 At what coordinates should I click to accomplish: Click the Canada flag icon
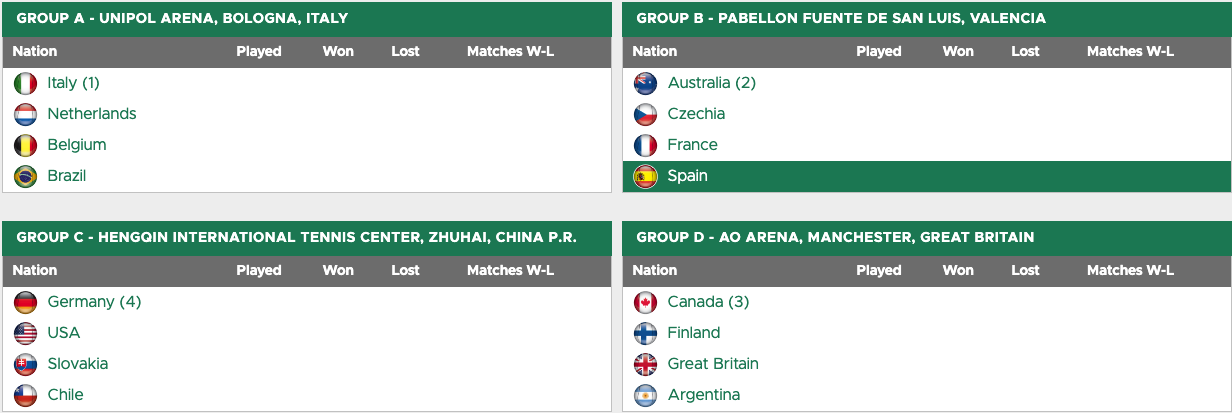pos(646,303)
